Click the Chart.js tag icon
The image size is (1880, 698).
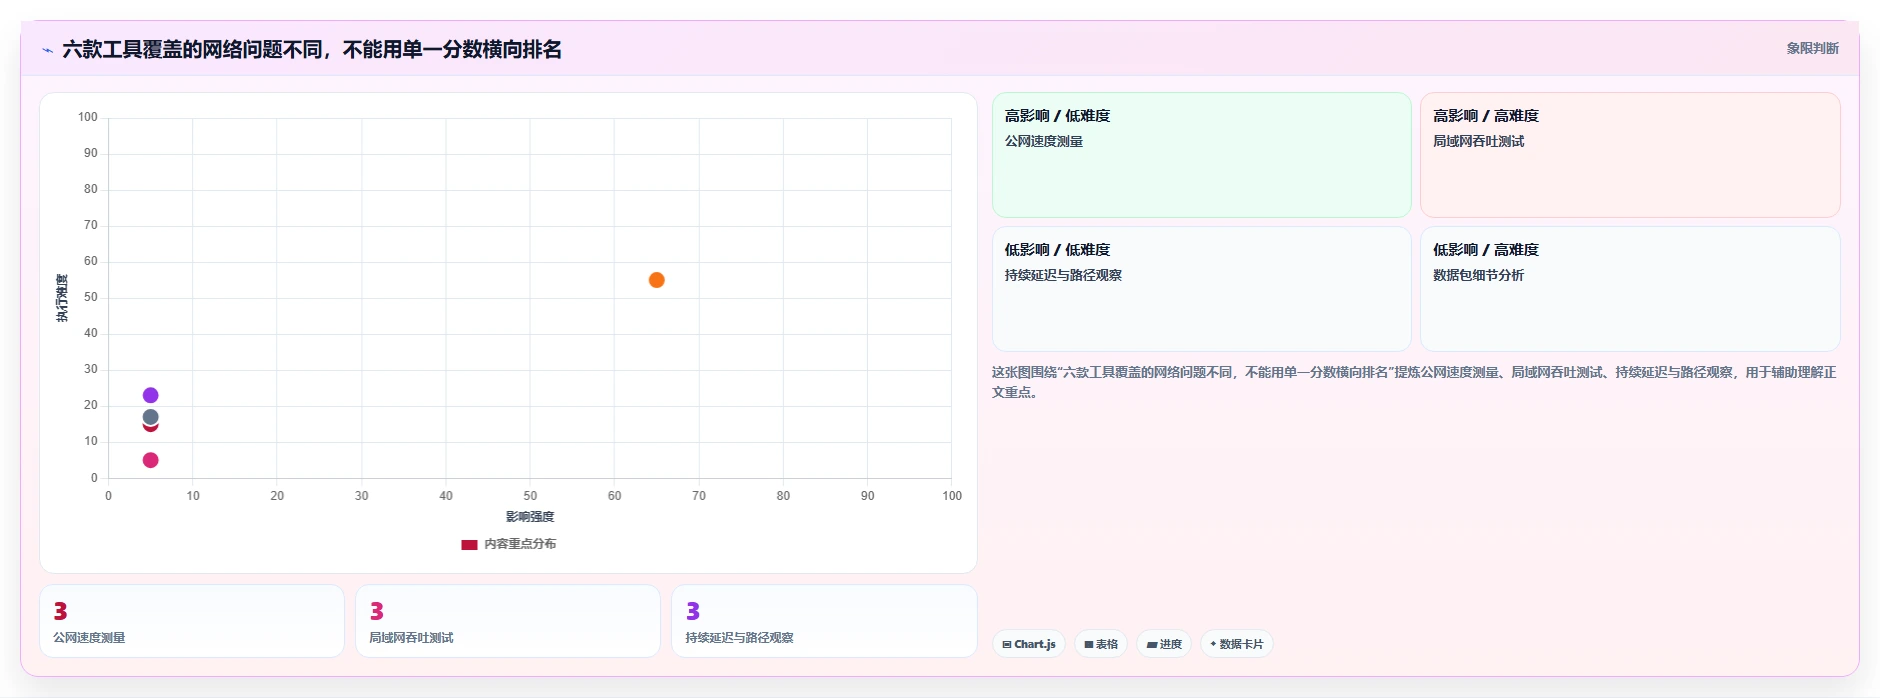1007,645
